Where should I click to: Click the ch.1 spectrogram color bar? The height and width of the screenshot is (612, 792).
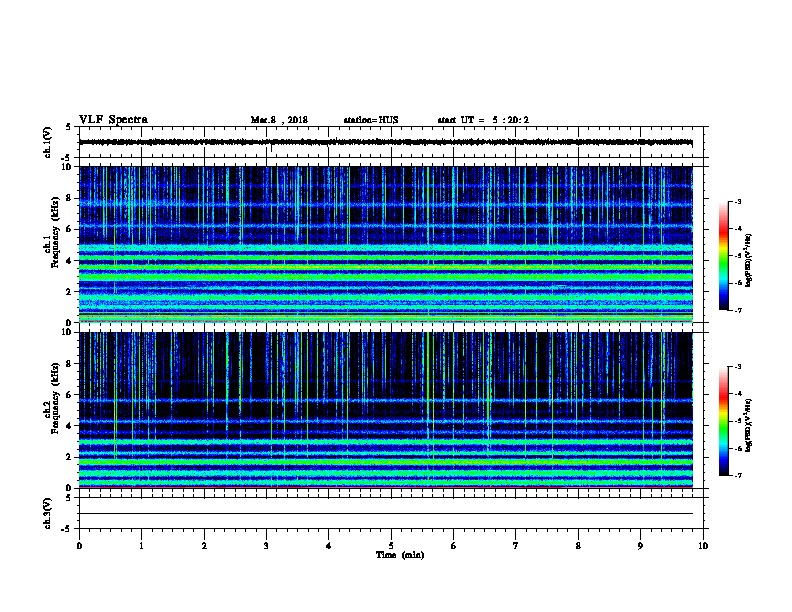pos(723,256)
